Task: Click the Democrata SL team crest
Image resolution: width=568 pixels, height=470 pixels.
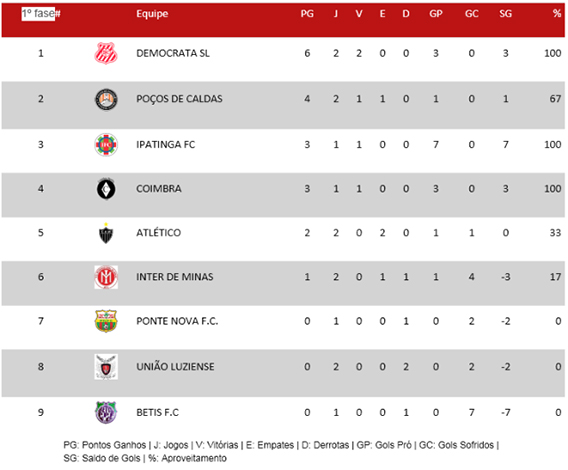Action: click(106, 53)
